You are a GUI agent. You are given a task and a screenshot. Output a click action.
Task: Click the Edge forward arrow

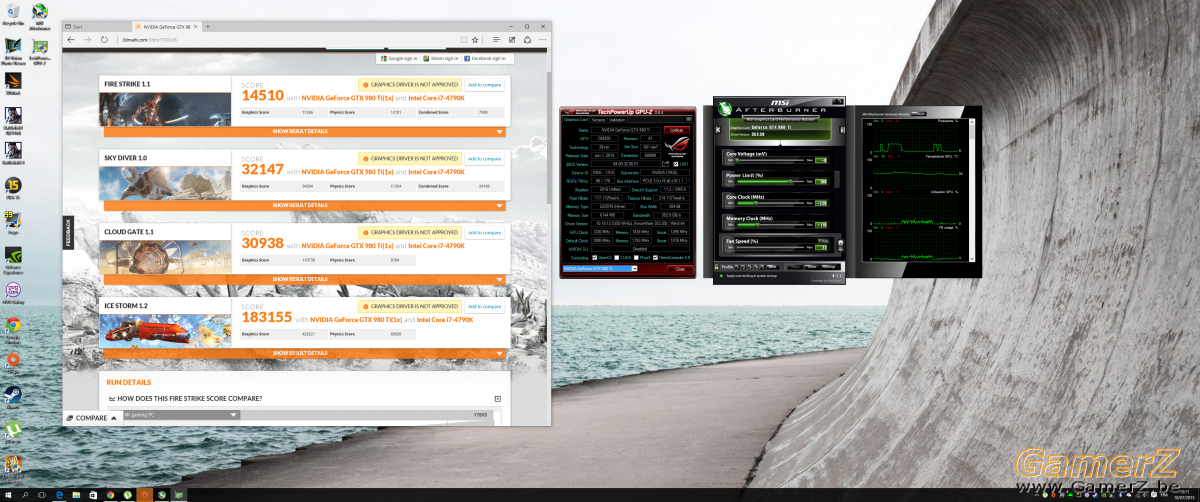[87, 40]
